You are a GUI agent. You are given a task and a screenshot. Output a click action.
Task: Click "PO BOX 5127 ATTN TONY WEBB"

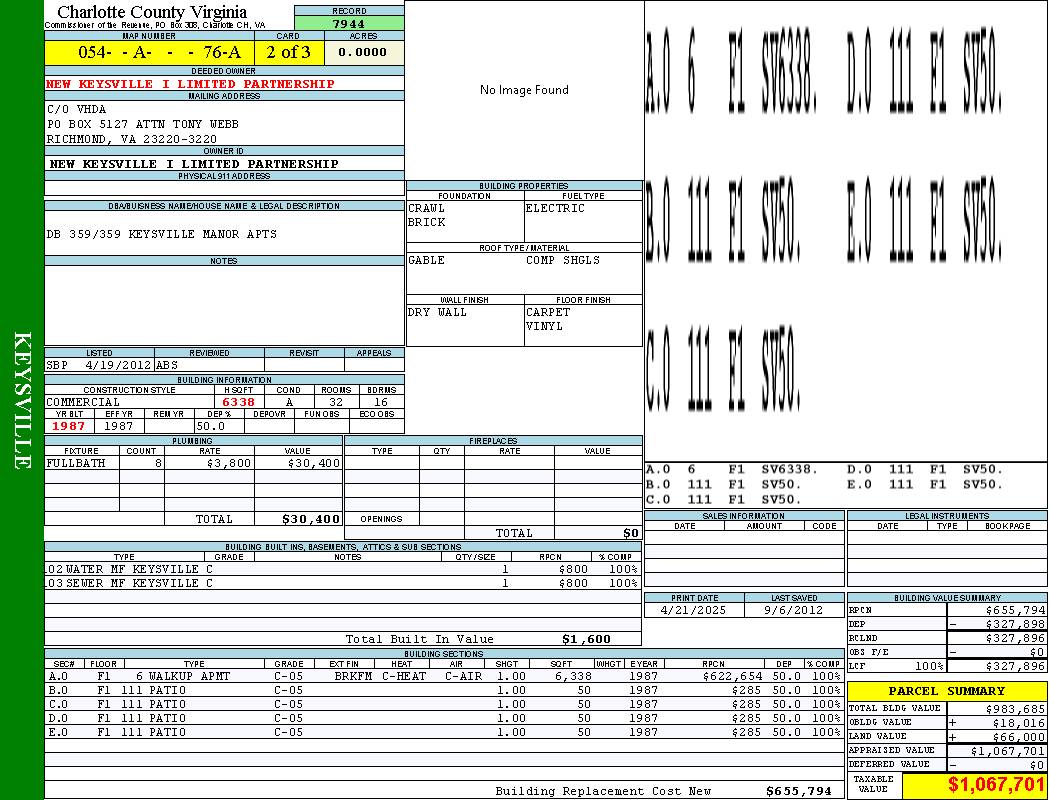click(x=143, y=125)
